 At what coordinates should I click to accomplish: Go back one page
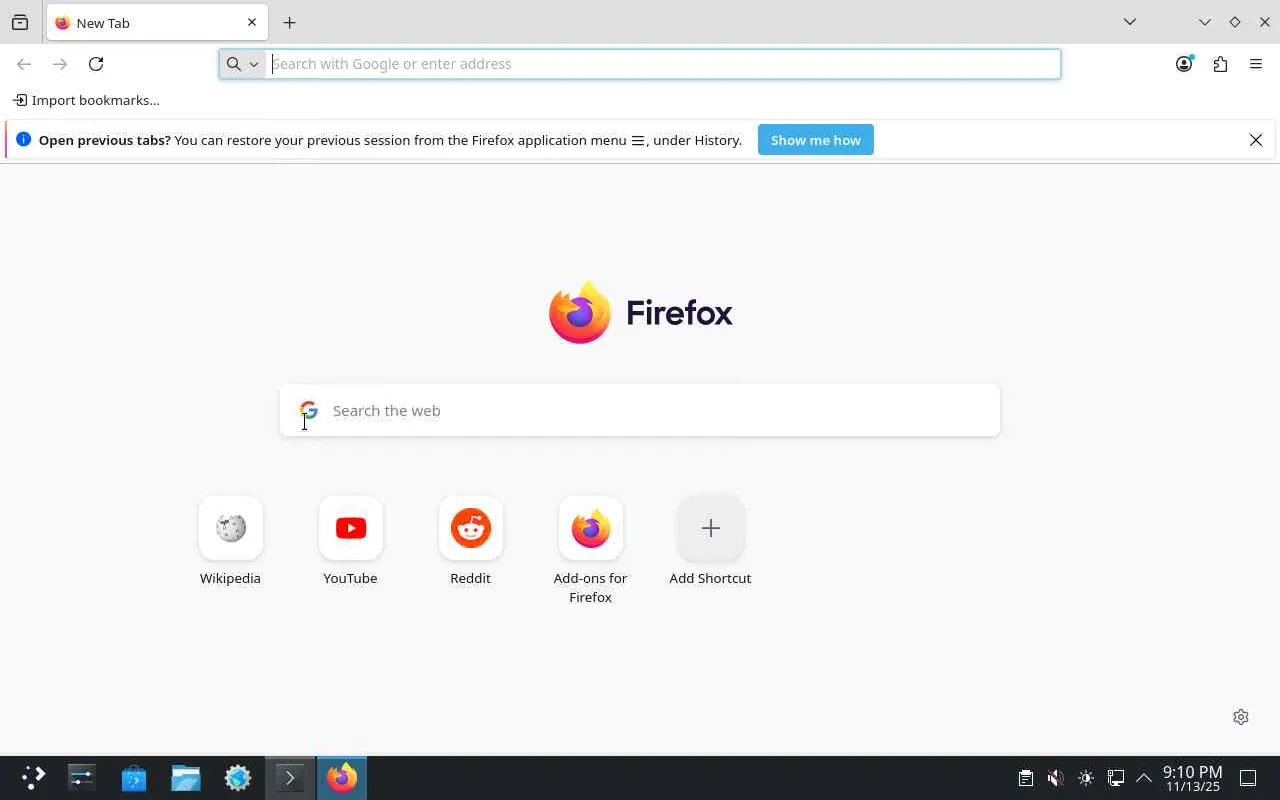pos(24,64)
